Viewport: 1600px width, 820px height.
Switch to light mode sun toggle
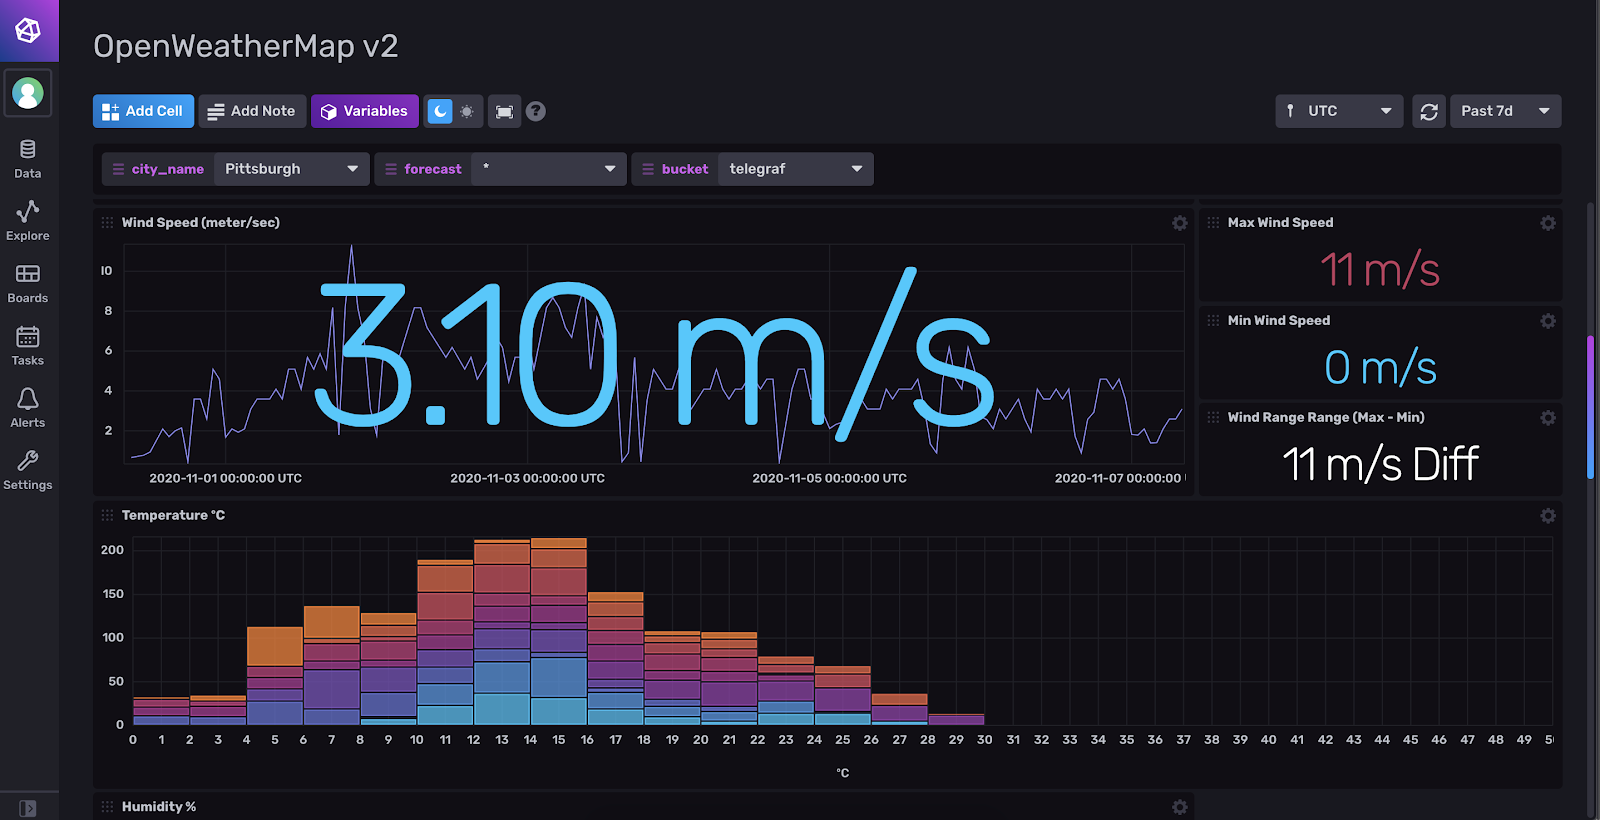click(467, 111)
